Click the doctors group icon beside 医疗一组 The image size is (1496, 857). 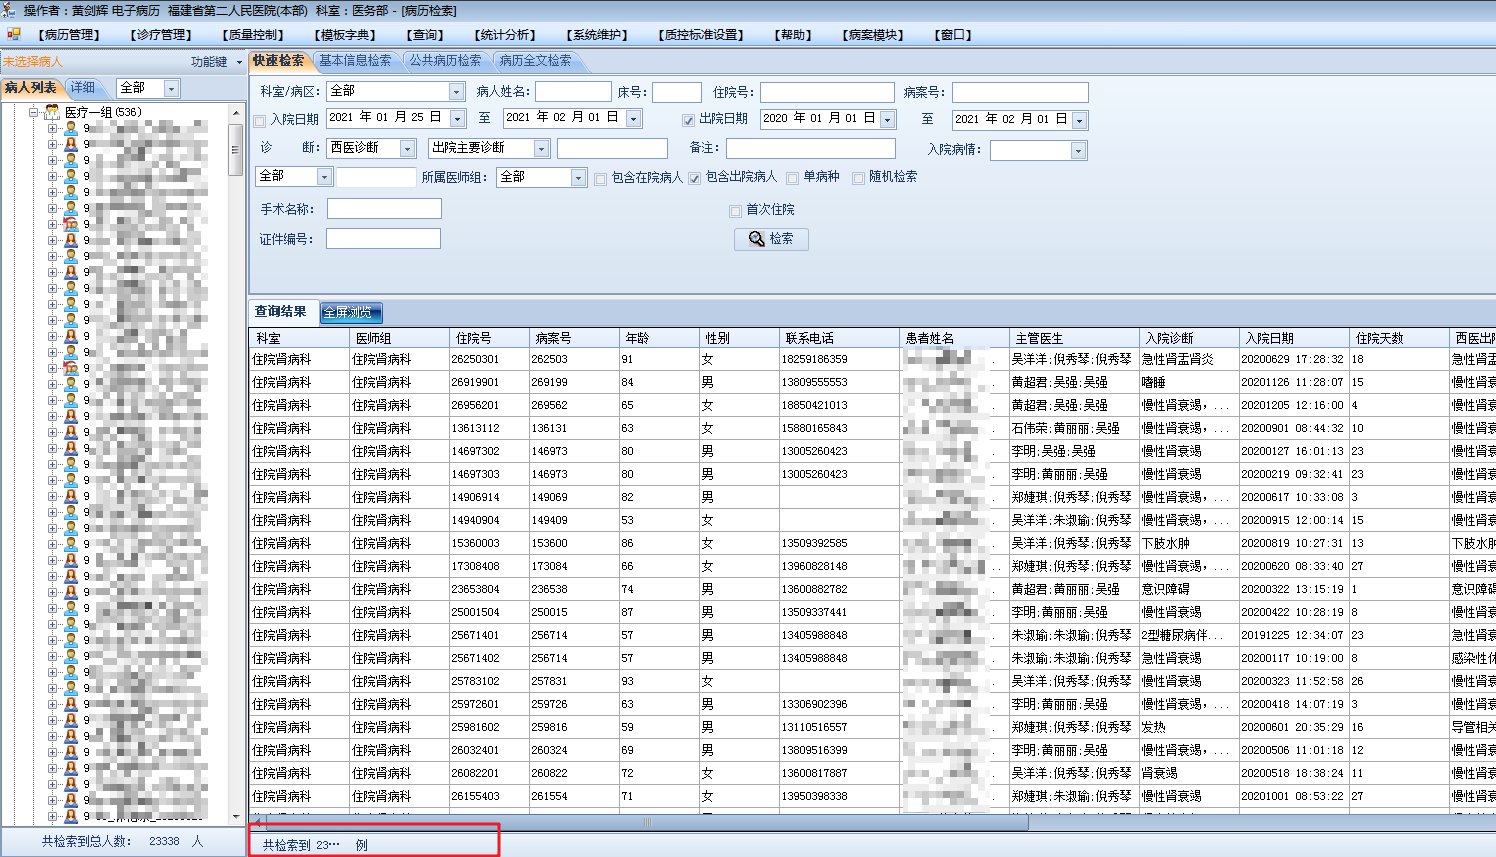tap(52, 112)
